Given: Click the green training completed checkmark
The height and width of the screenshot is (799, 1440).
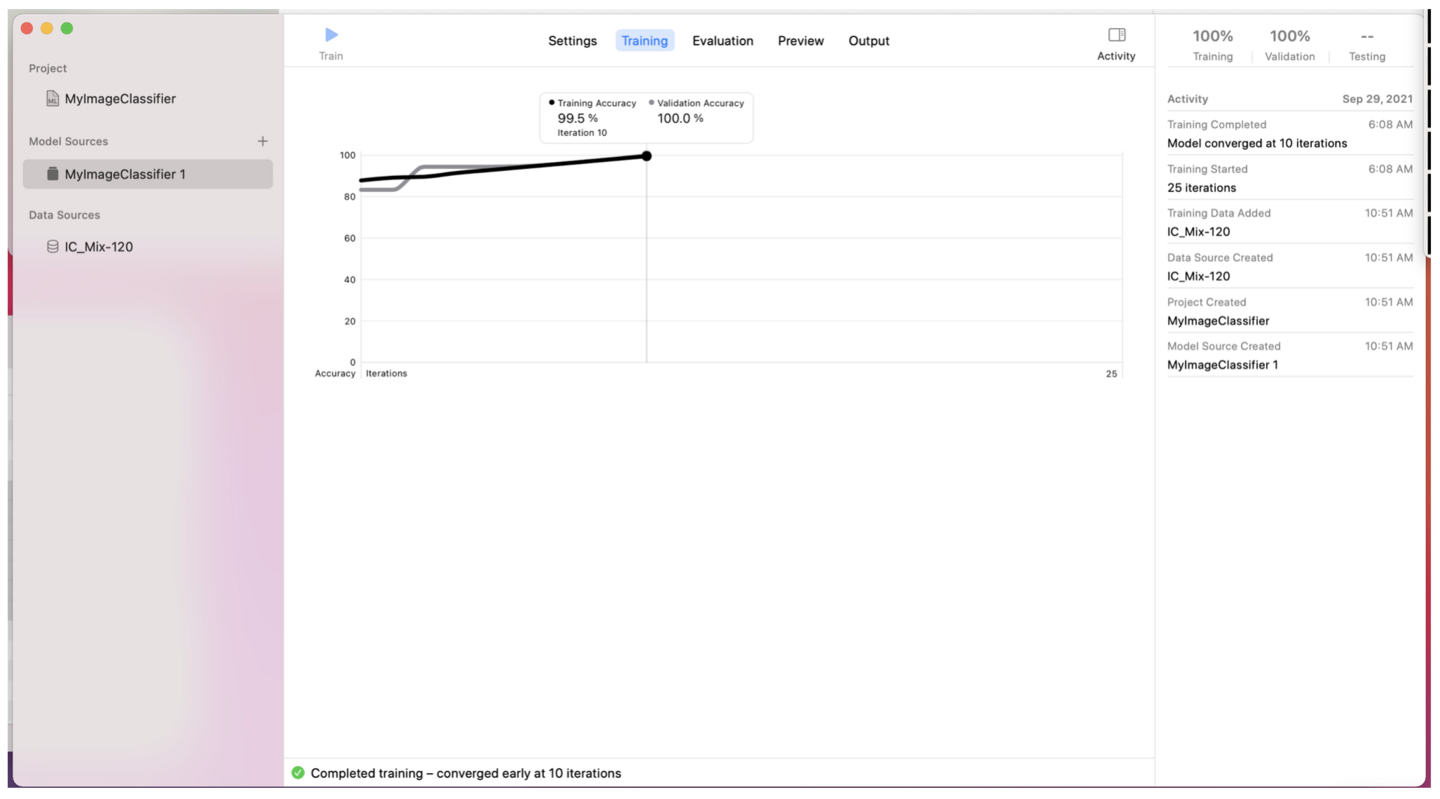Looking at the screenshot, I should pyautogui.click(x=298, y=773).
